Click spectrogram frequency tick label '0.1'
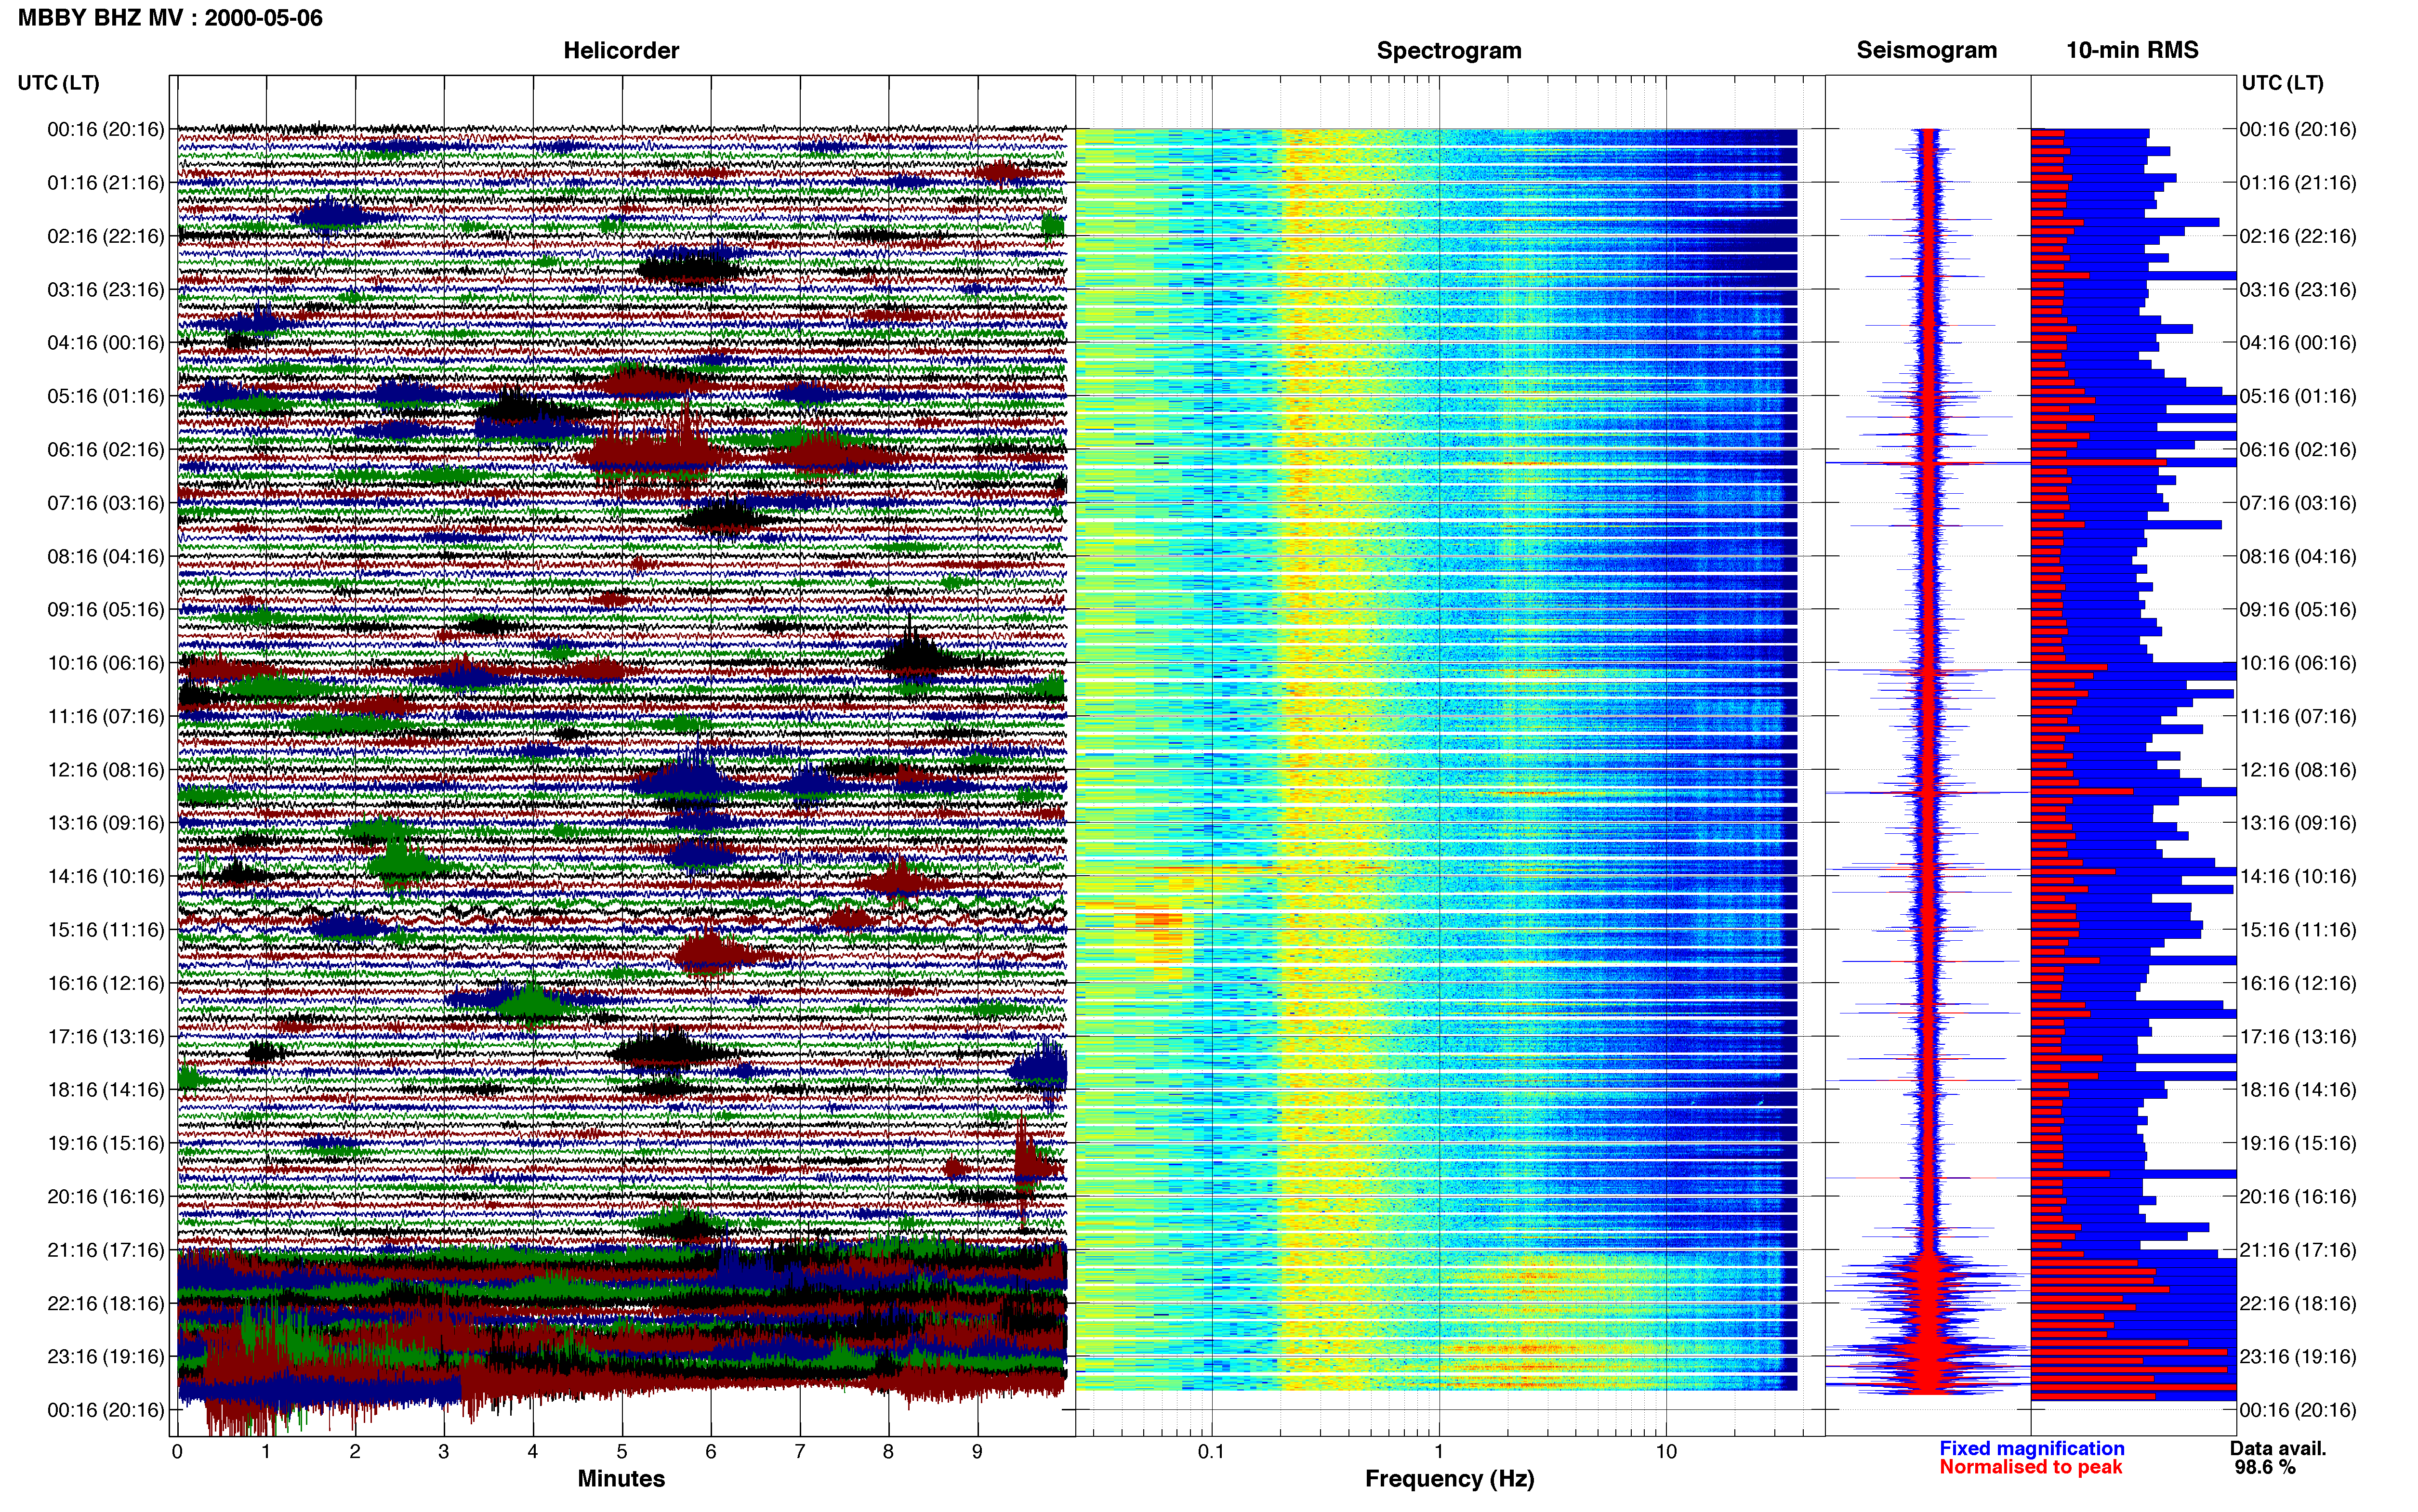2418x1512 pixels. pyautogui.click(x=1212, y=1452)
